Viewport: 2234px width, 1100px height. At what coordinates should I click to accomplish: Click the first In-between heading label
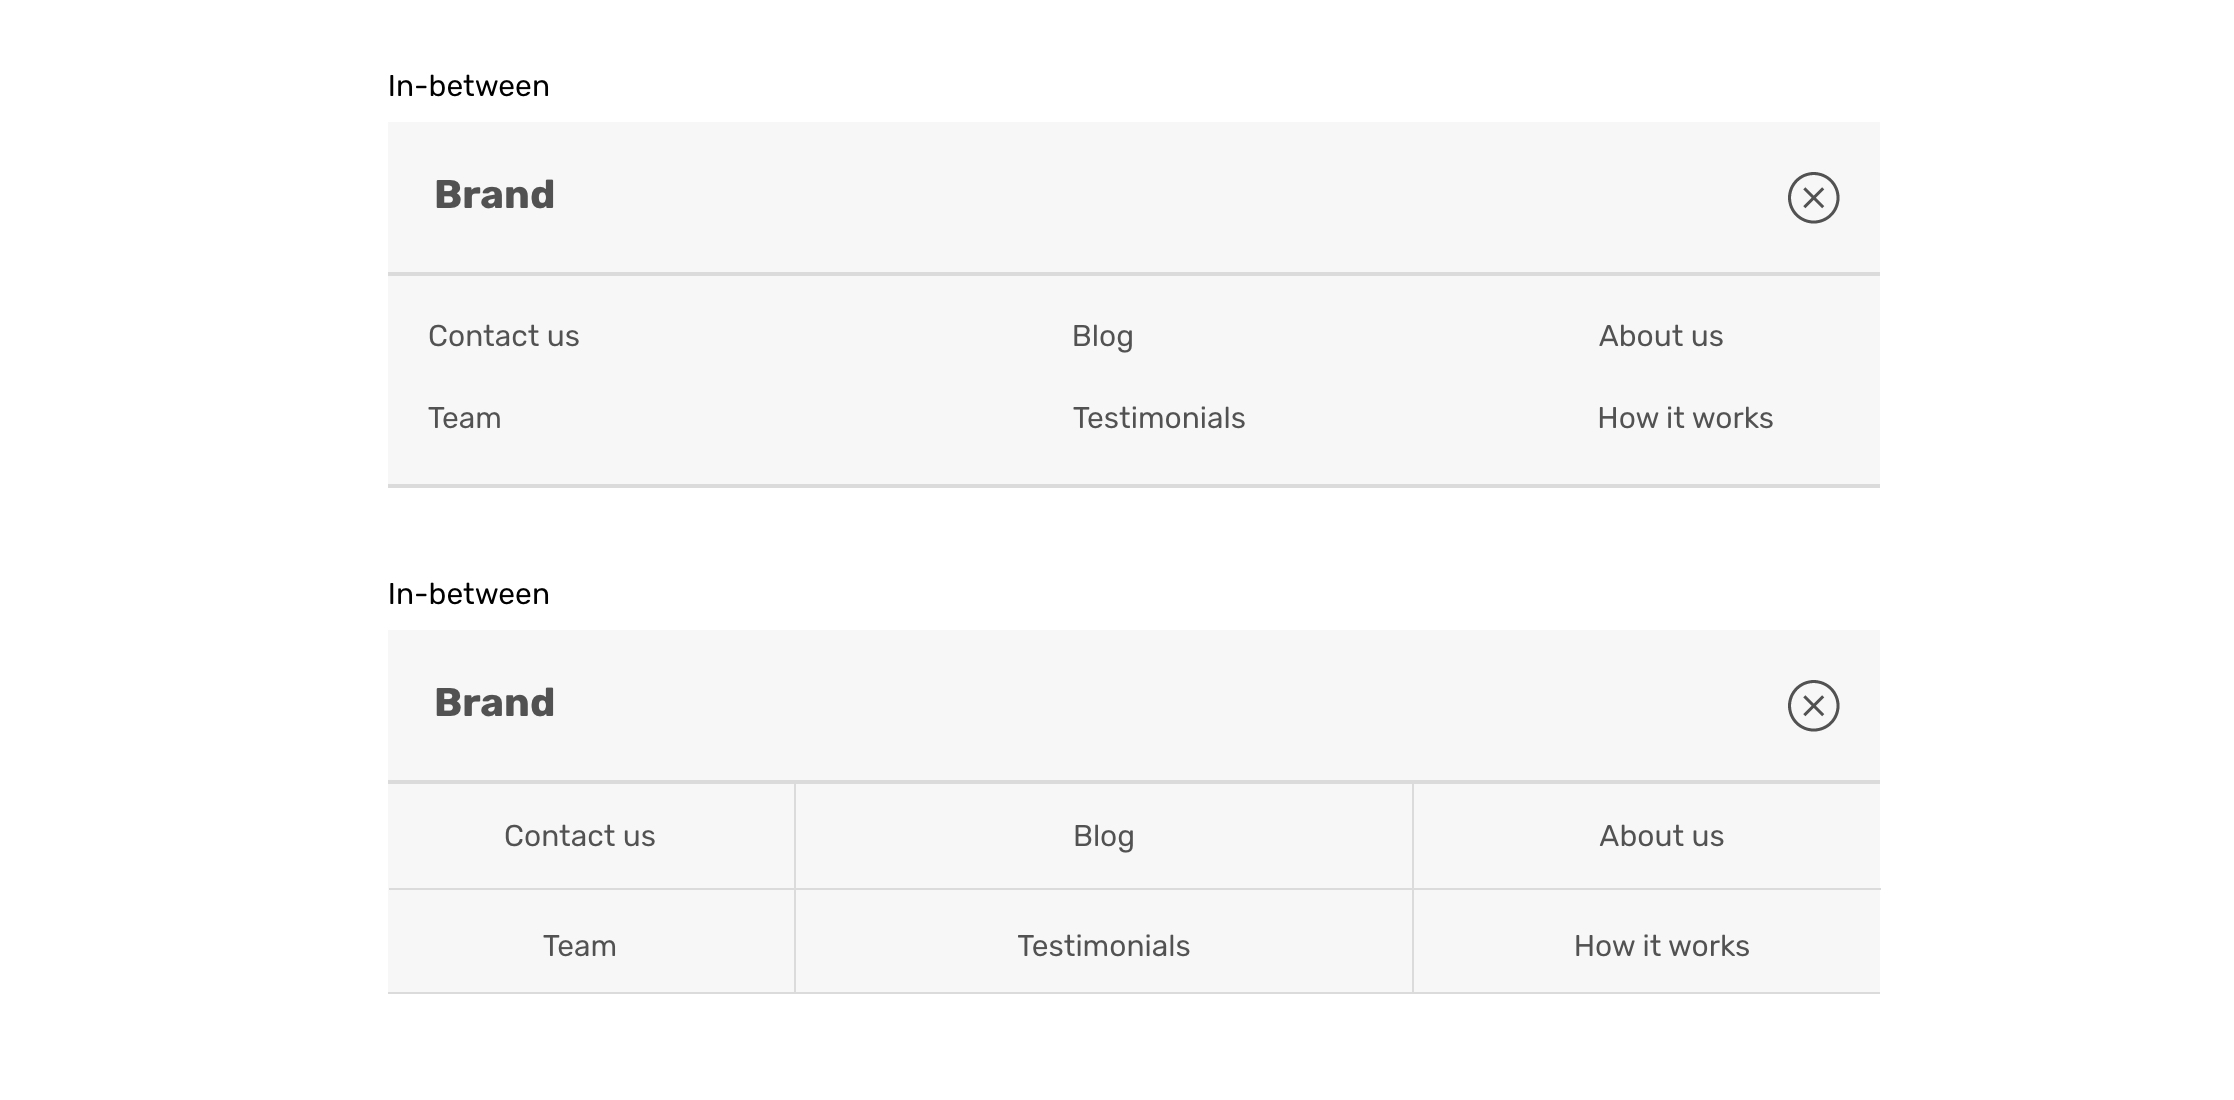point(468,86)
